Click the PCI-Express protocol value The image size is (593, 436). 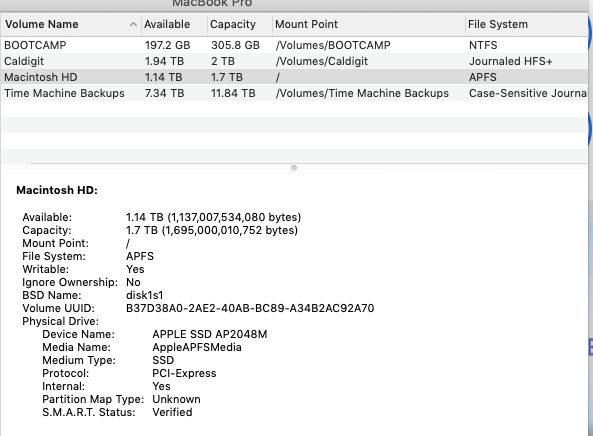[184, 373]
